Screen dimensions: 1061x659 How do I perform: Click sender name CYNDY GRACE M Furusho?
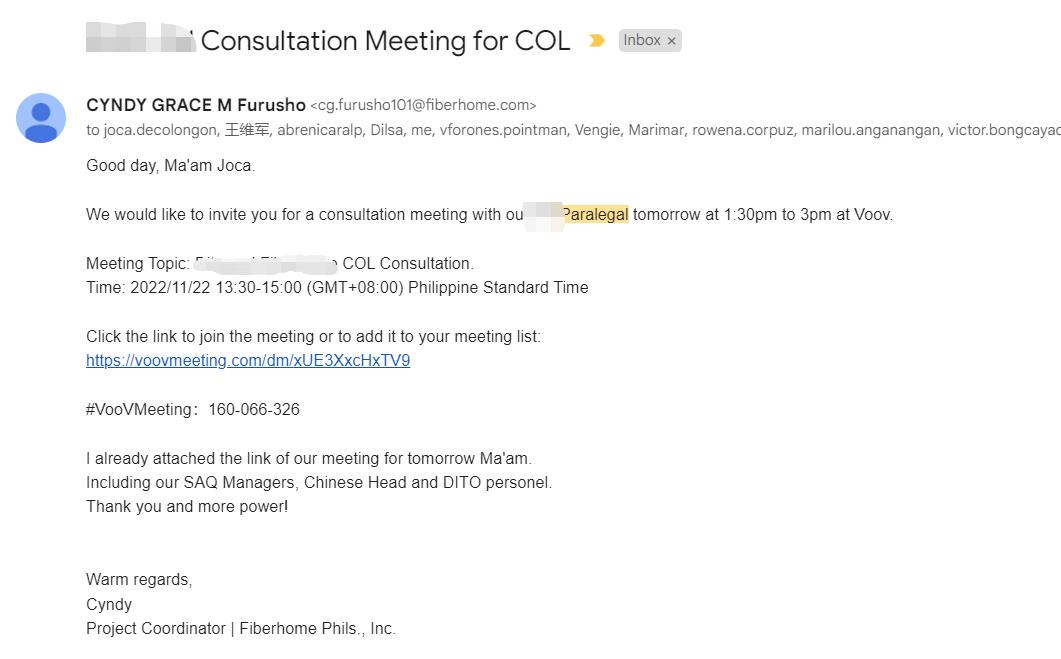click(196, 105)
